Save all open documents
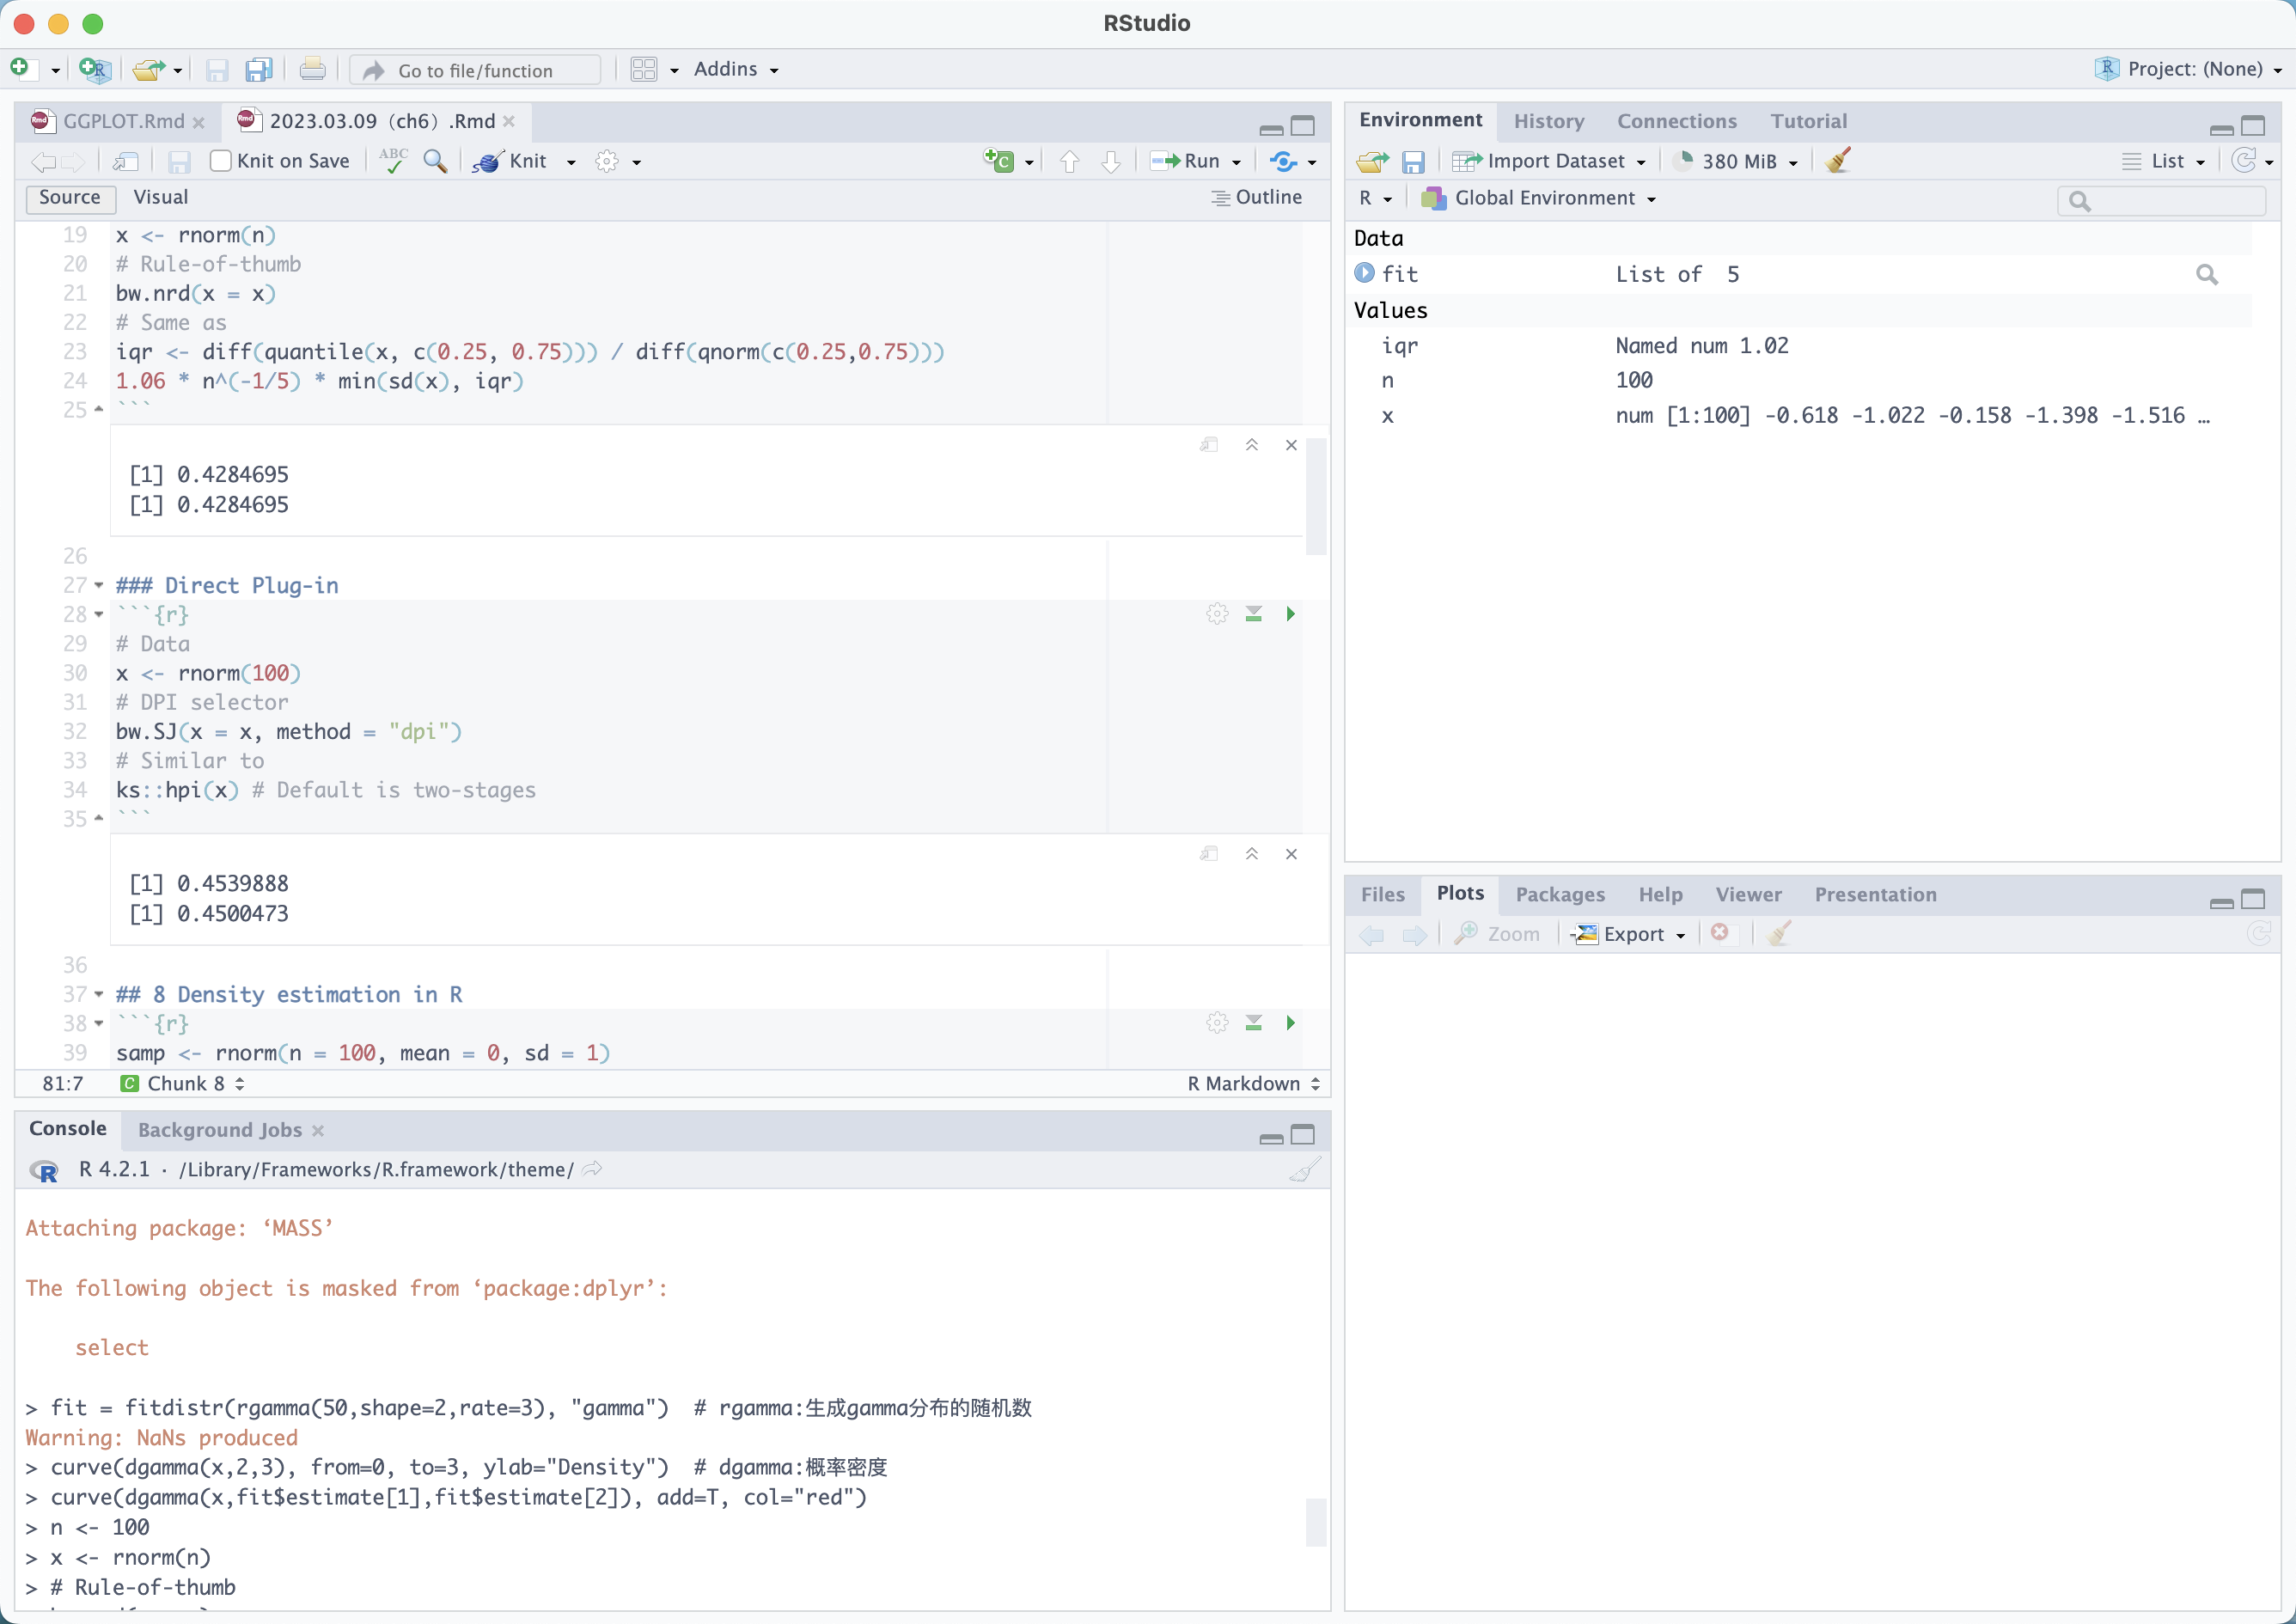 tap(259, 69)
